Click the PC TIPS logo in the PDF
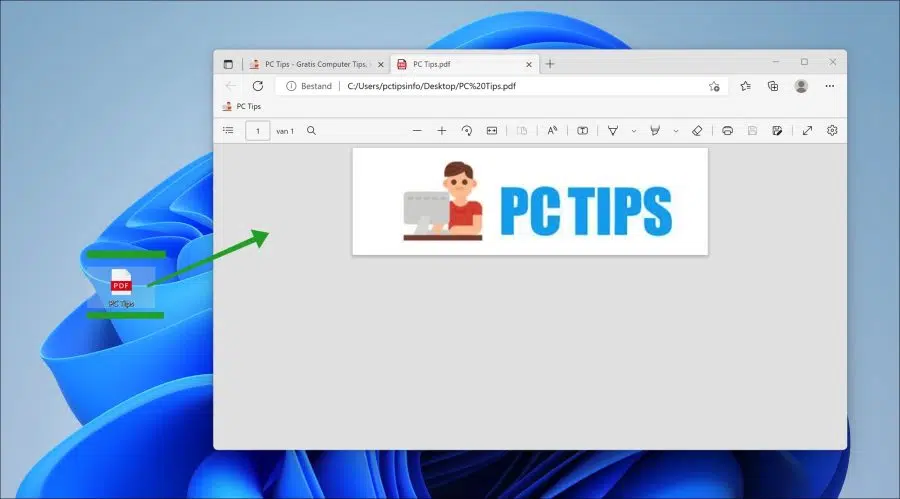The height and width of the screenshot is (499, 900). click(530, 202)
